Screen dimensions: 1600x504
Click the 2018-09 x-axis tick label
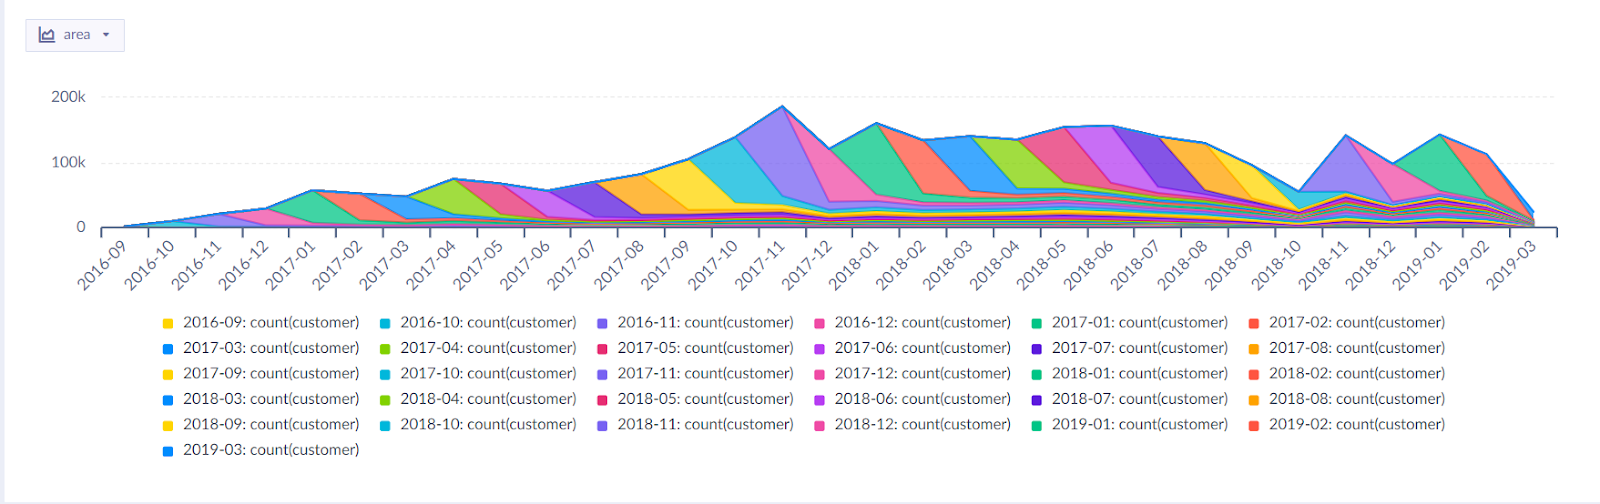(1230, 266)
